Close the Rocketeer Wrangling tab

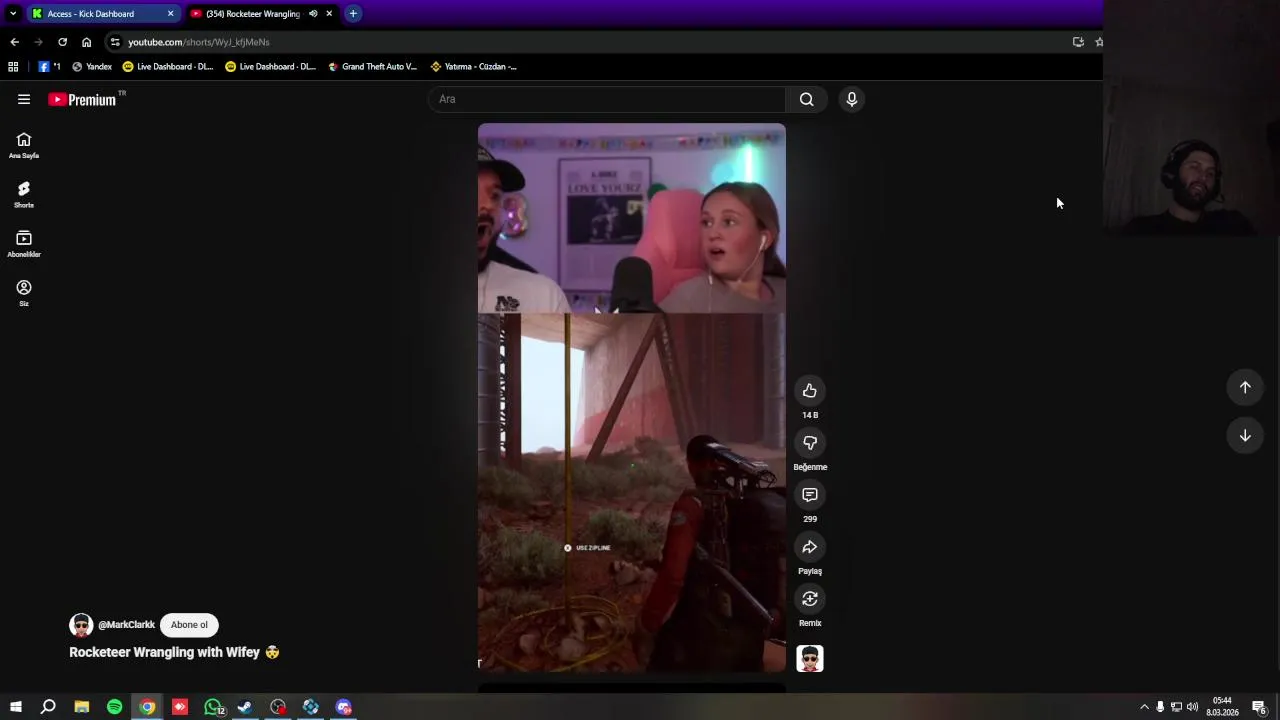tap(329, 14)
